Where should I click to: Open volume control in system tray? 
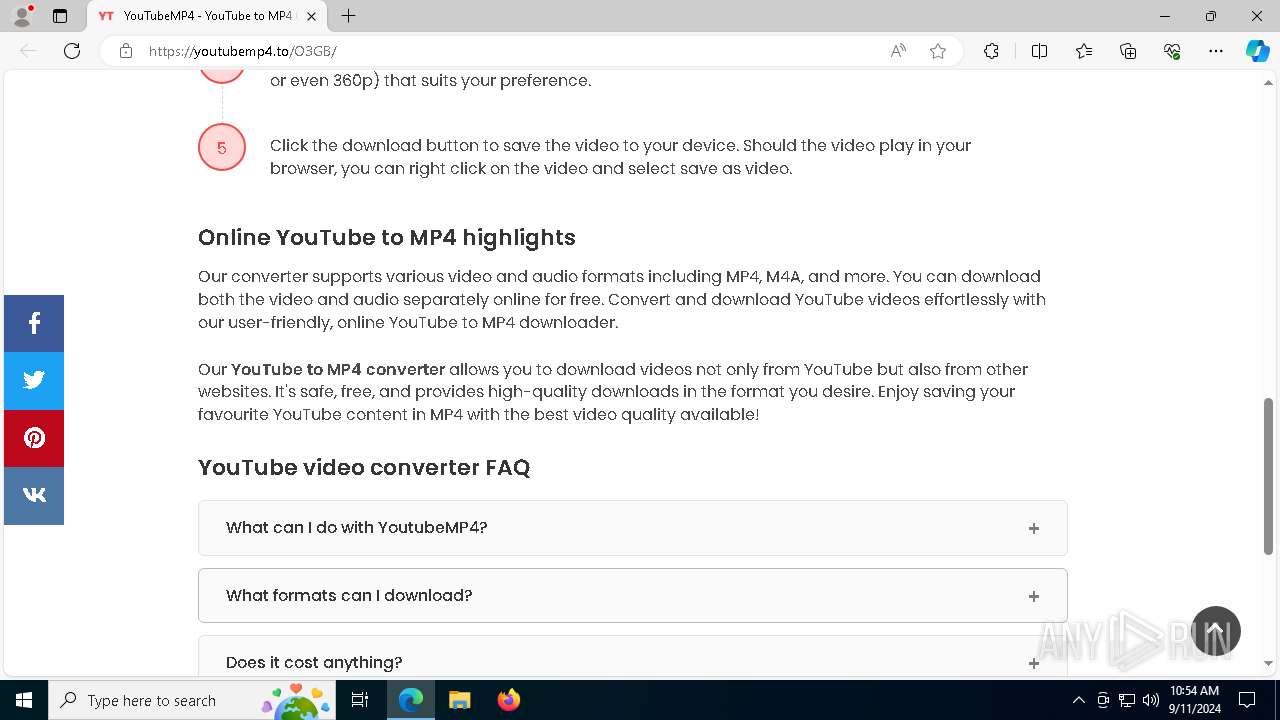(1151, 700)
